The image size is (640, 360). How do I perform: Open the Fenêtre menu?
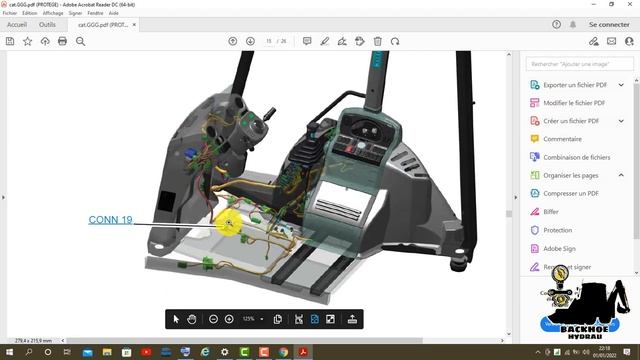tap(95, 13)
